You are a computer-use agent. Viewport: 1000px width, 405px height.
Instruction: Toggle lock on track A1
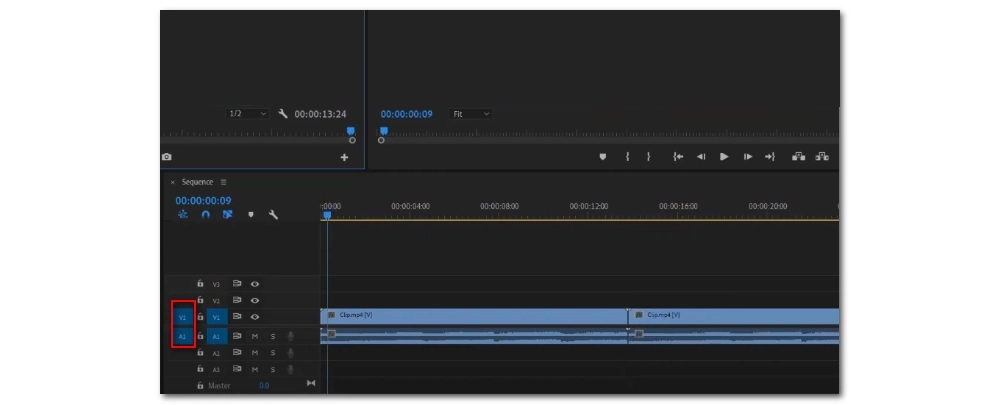point(200,335)
